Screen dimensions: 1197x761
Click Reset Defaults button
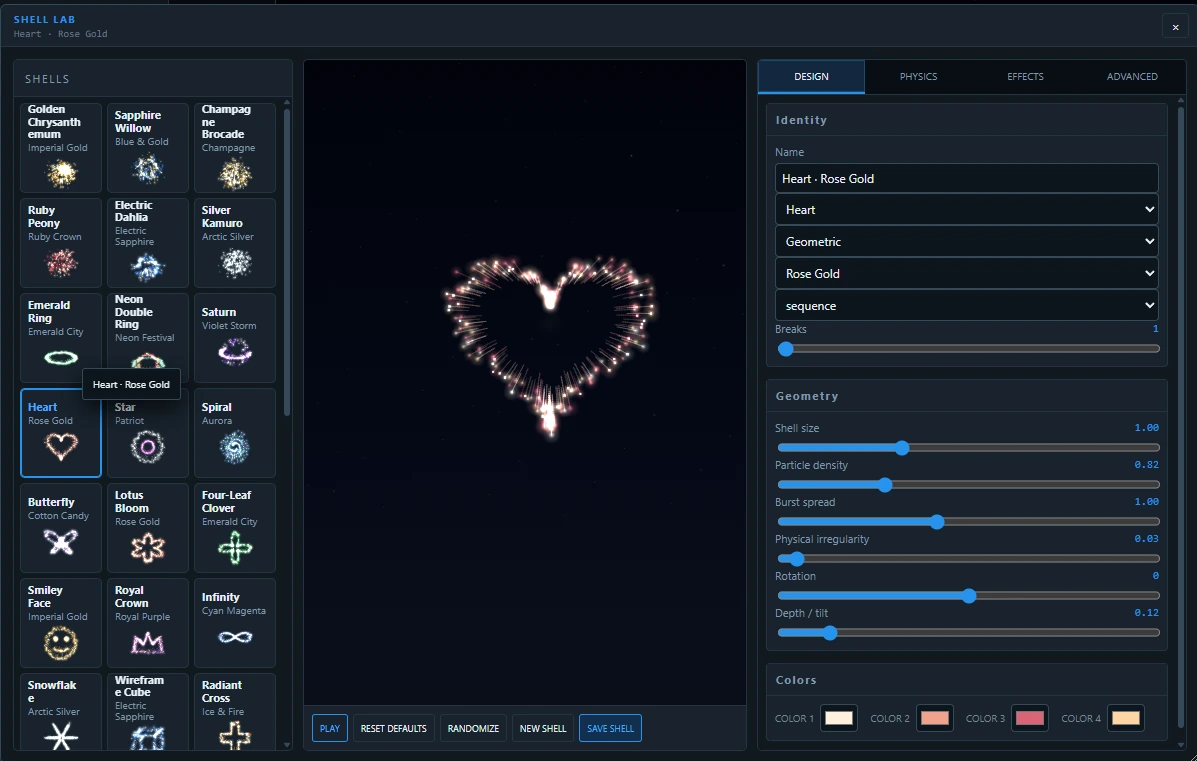click(x=393, y=728)
